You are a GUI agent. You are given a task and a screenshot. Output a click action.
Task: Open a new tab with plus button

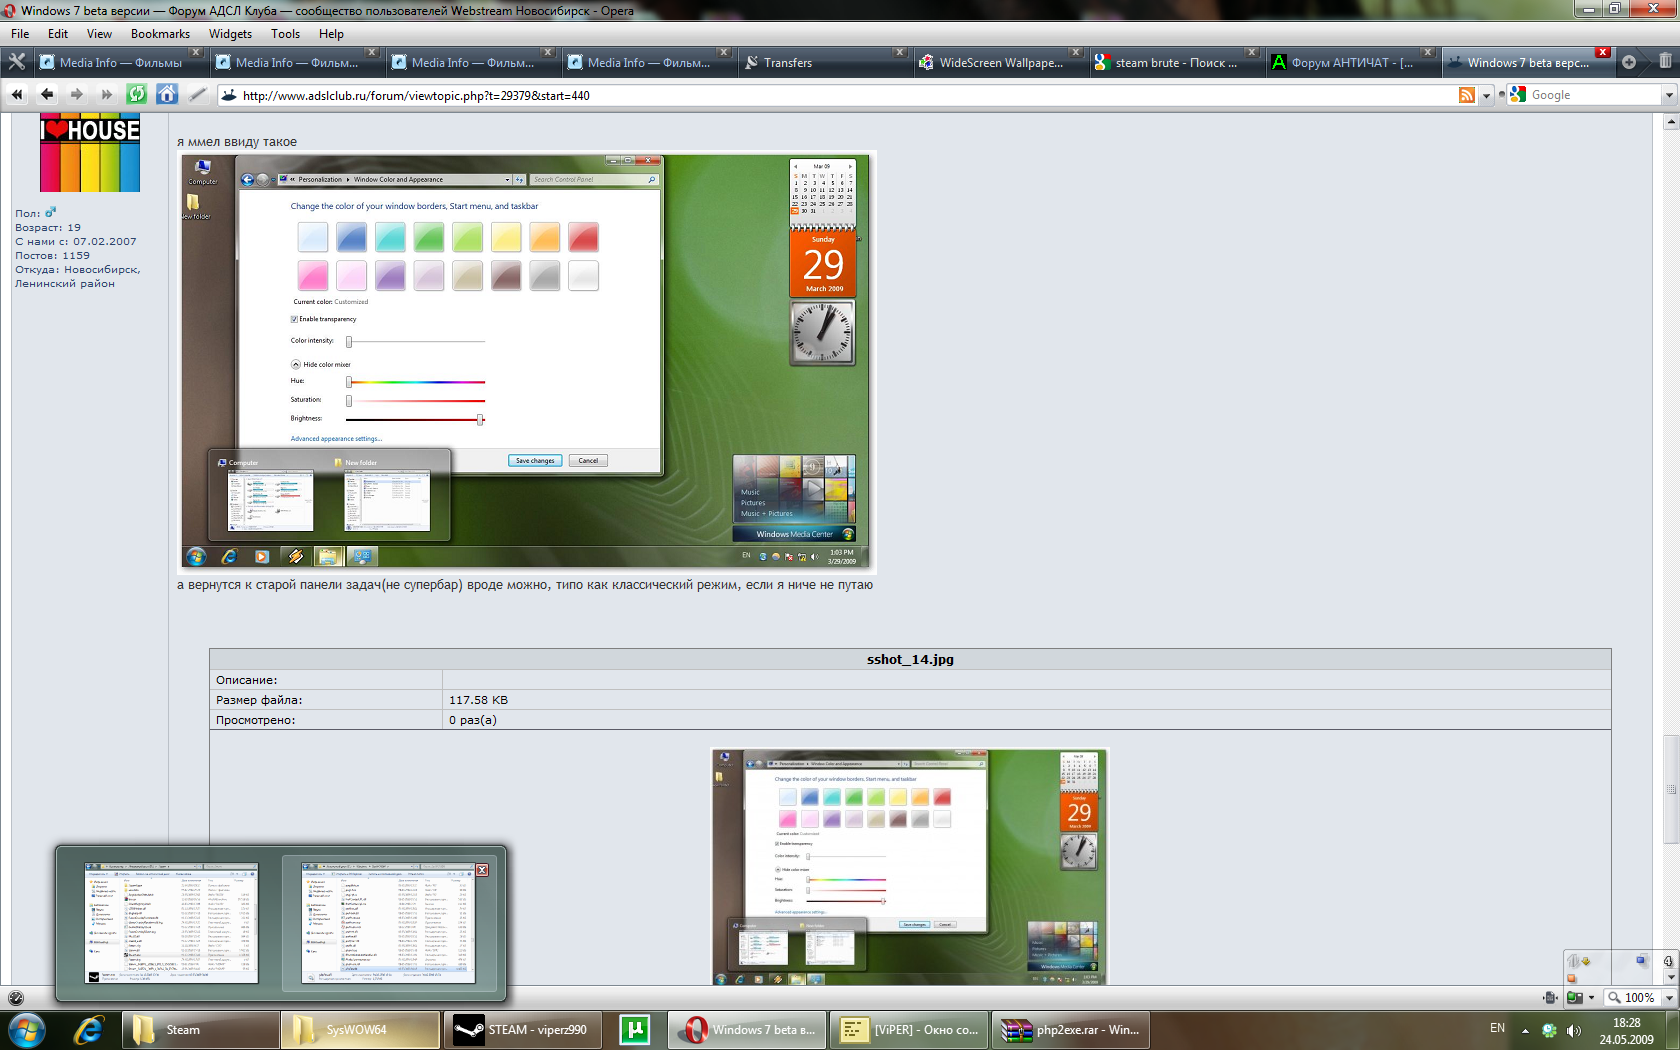point(1629,62)
